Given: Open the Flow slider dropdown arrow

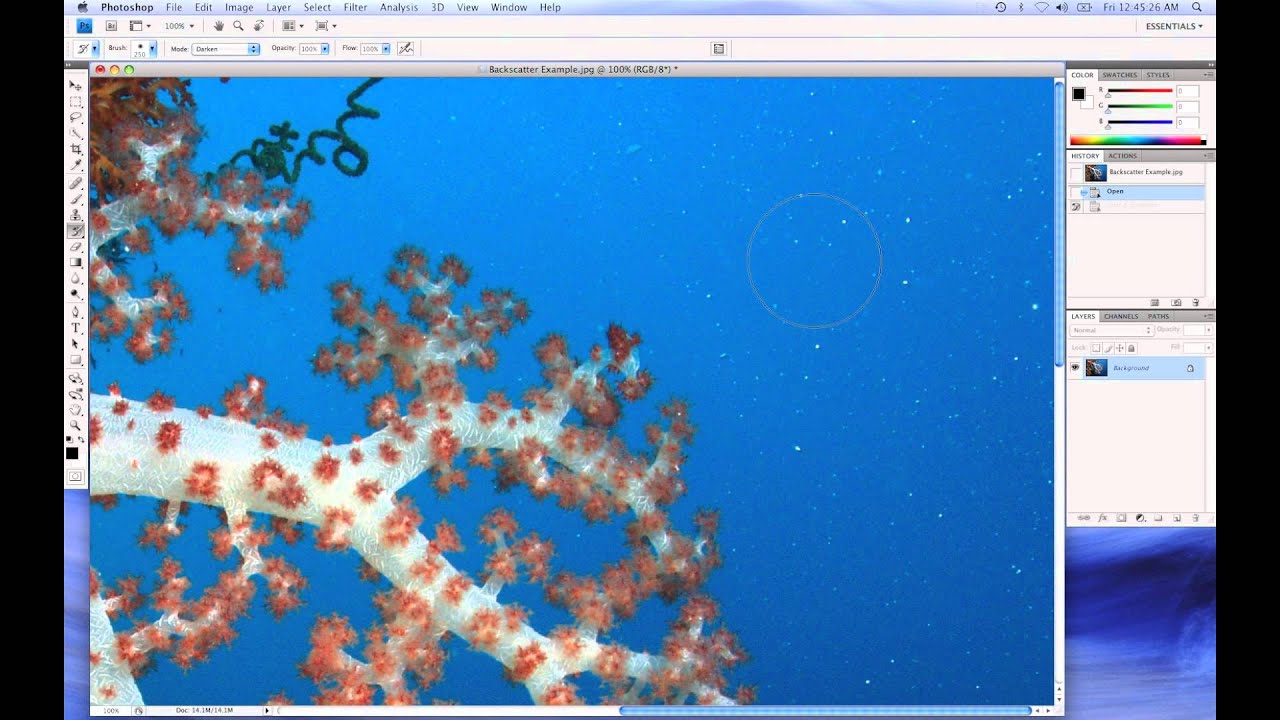Looking at the screenshot, I should tap(385, 48).
